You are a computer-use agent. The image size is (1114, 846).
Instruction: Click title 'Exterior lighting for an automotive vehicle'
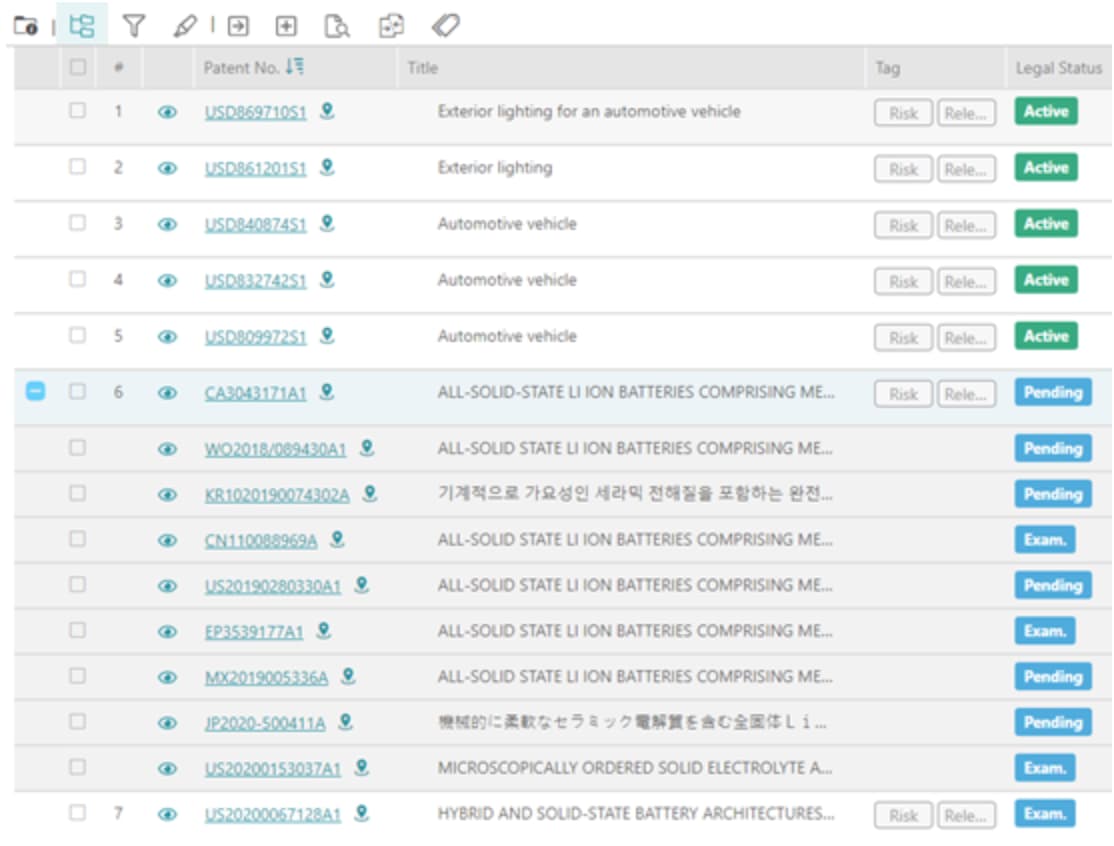pos(589,112)
